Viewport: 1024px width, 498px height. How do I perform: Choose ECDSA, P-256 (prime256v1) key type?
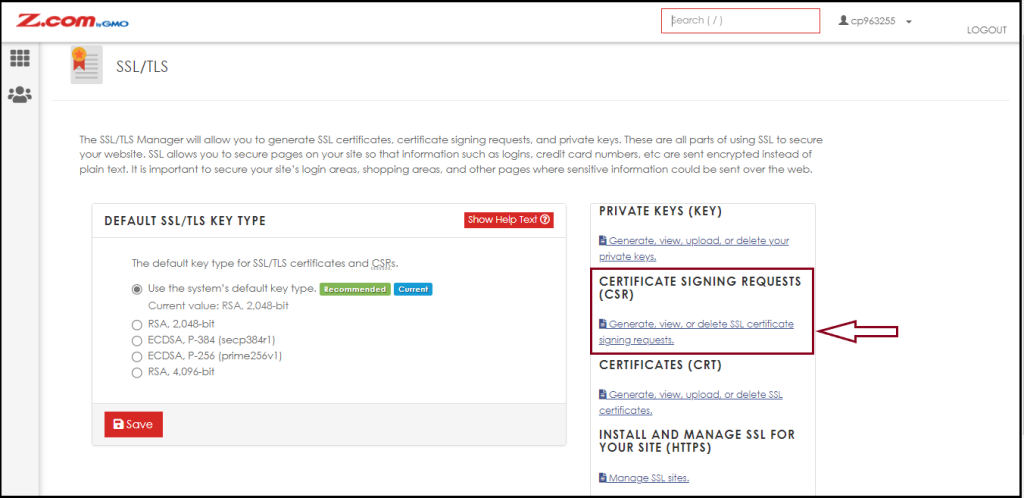[x=136, y=356]
